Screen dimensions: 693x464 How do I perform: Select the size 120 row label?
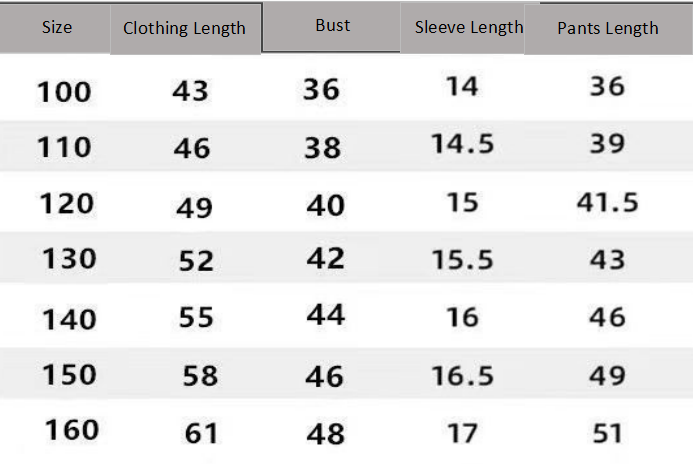66,204
